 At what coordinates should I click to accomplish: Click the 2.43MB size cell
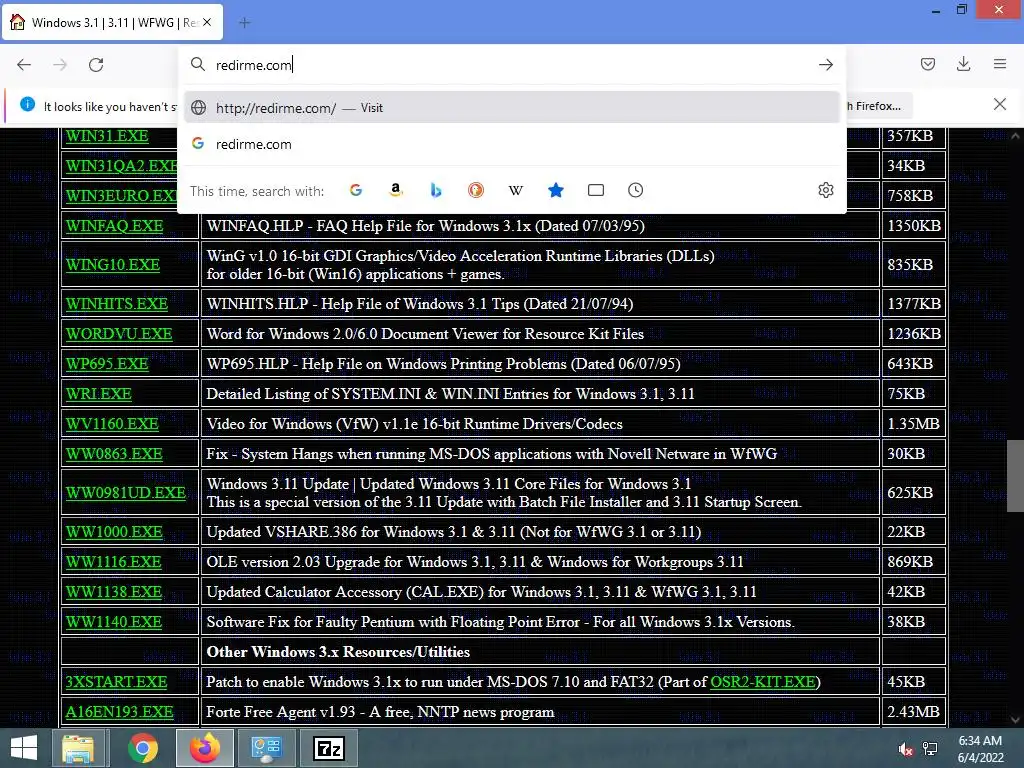(x=914, y=712)
